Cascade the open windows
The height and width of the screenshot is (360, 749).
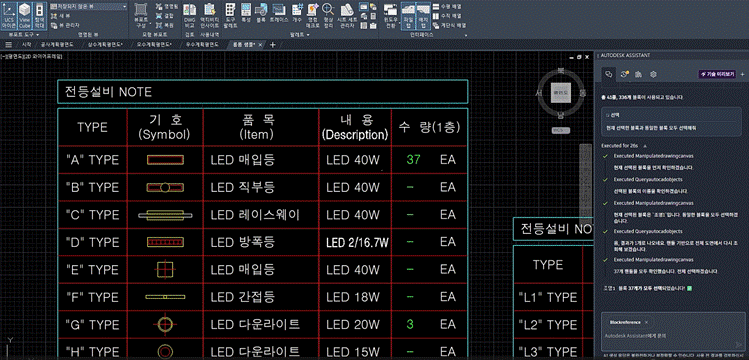449,25
